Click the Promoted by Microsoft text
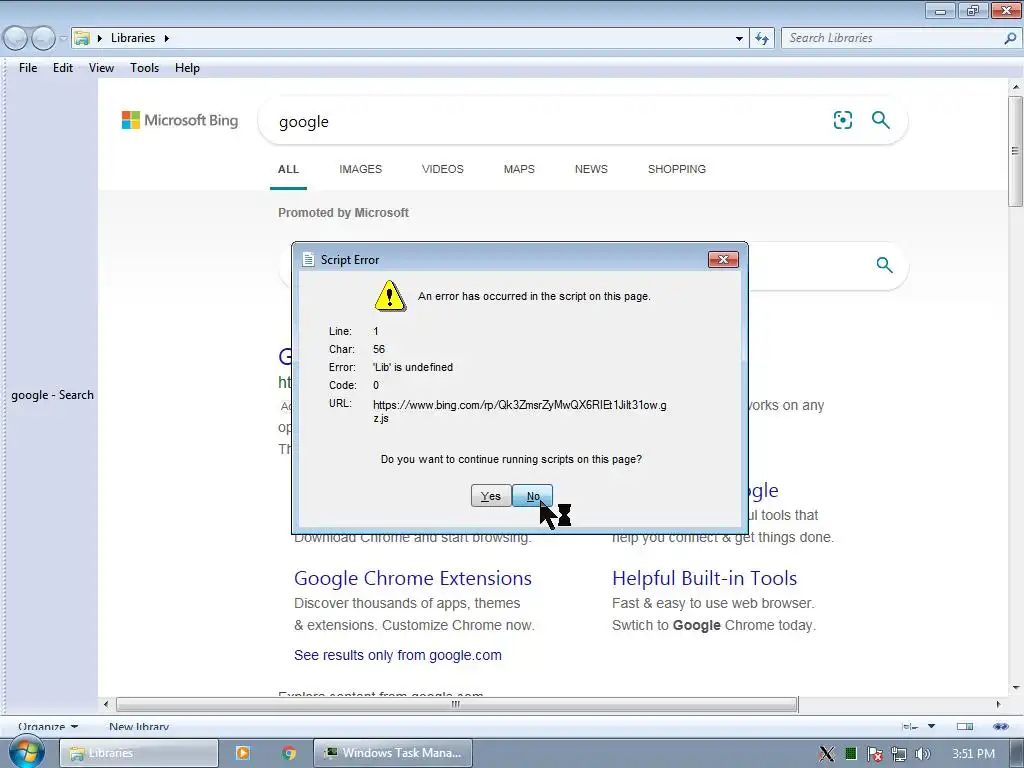This screenshot has height=768, width=1024. [x=344, y=213]
